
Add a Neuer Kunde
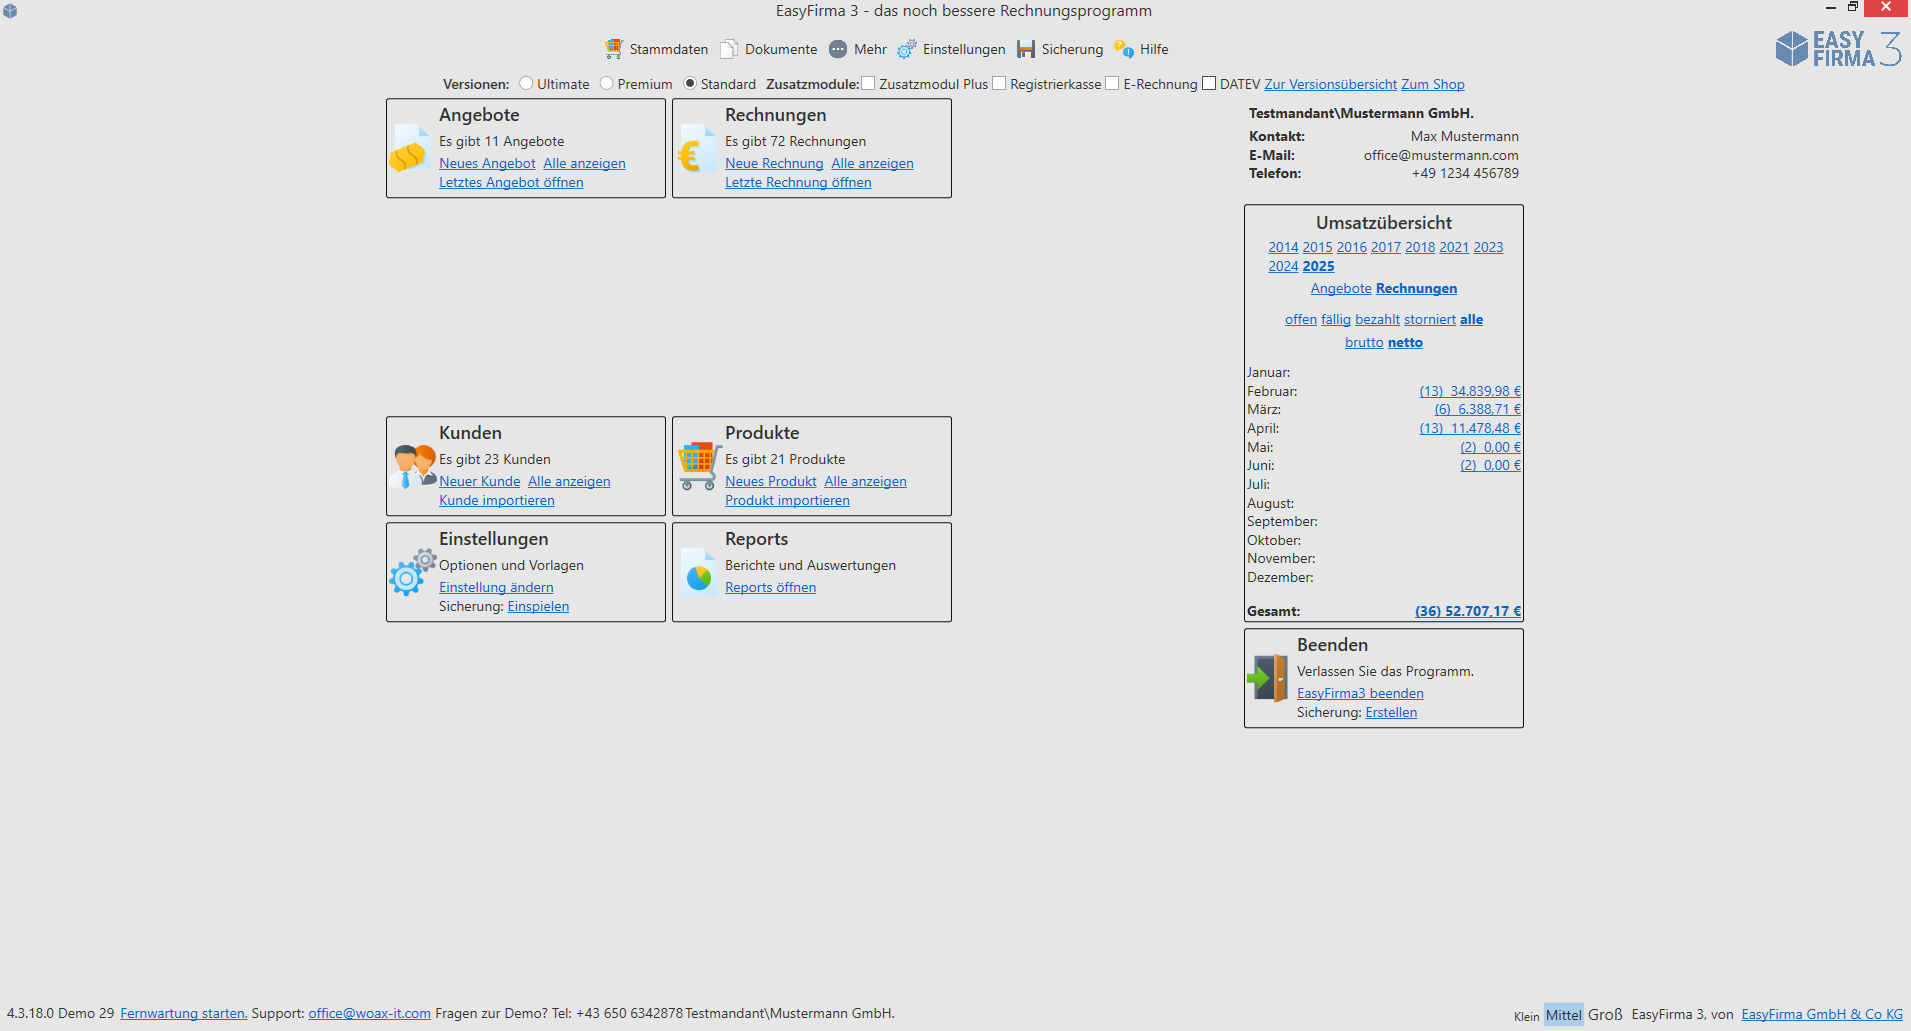click(x=479, y=482)
